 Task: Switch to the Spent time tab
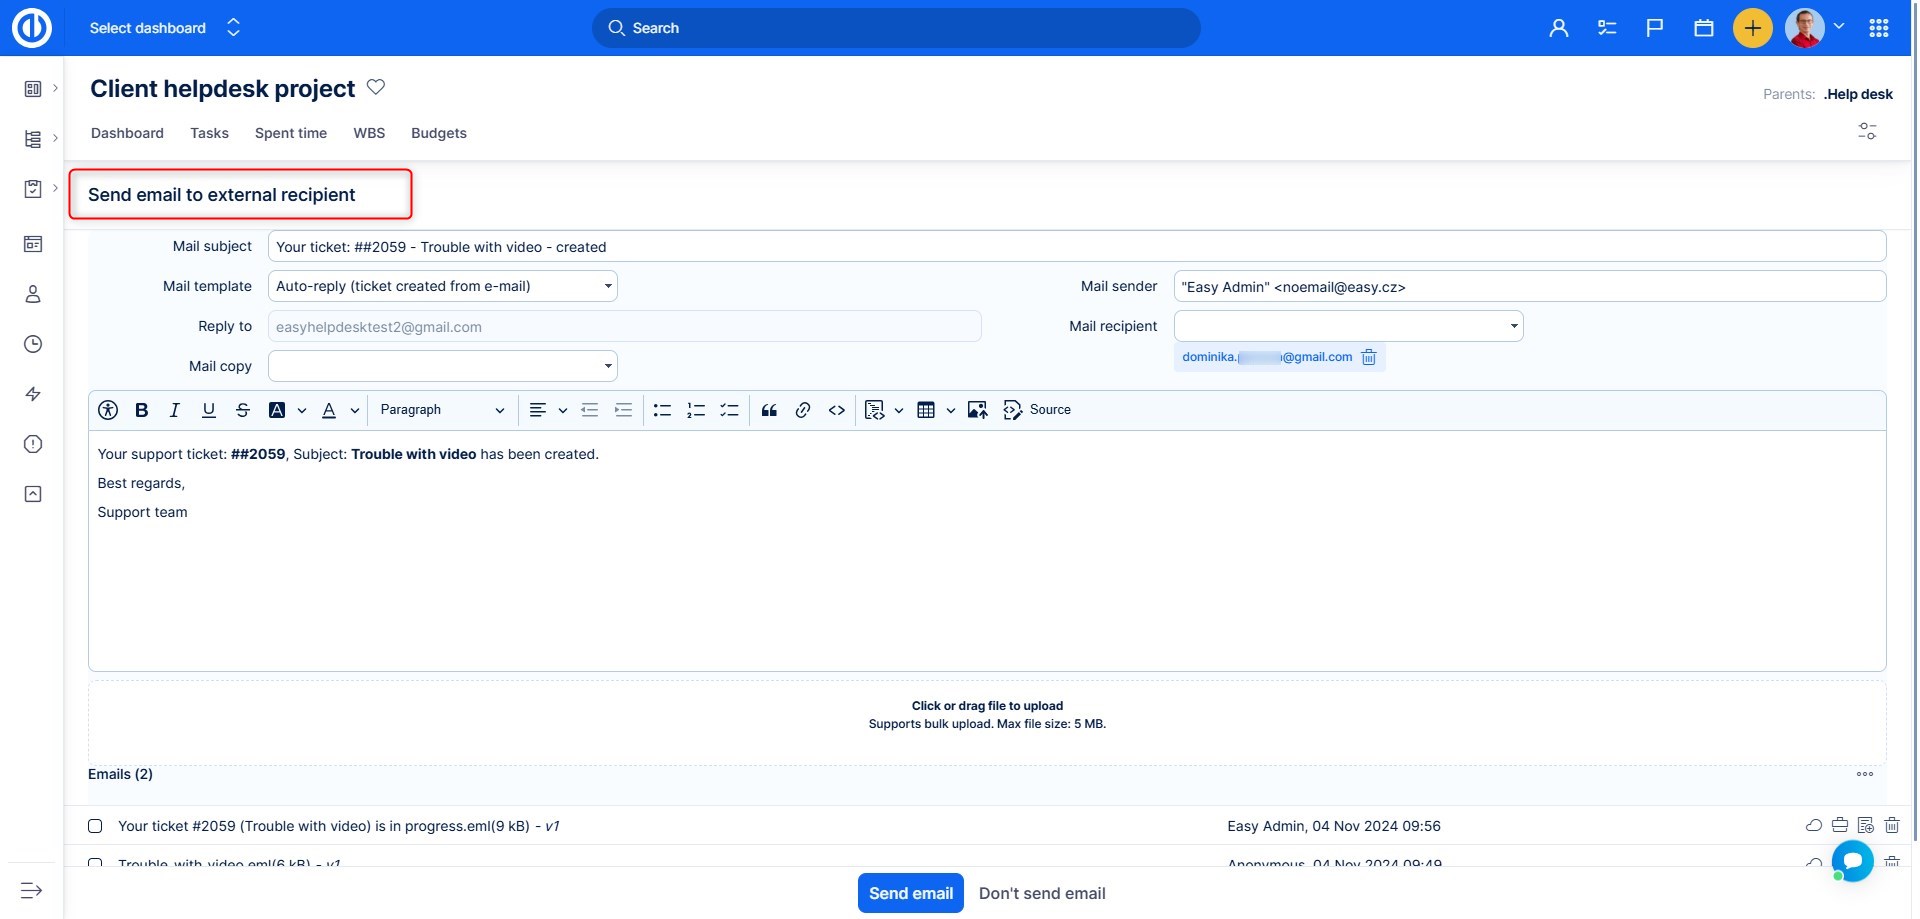click(x=291, y=133)
